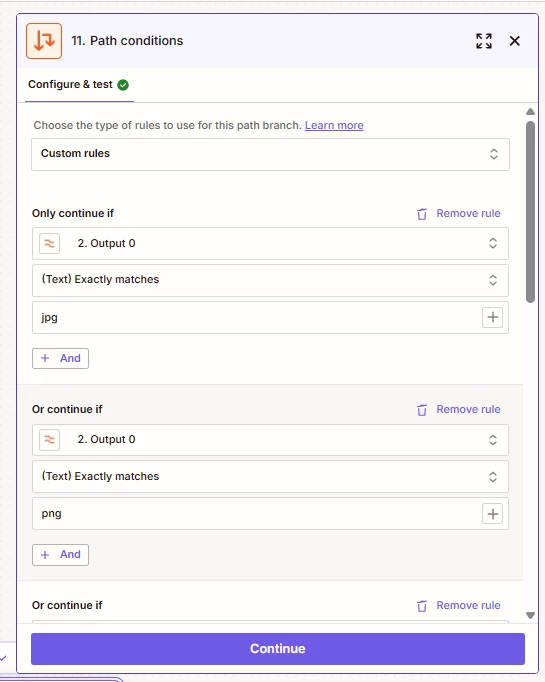Open first rule's Output 0 field dropdown
Image resolution: width=545 pixels, height=682 pixels.
270,244
